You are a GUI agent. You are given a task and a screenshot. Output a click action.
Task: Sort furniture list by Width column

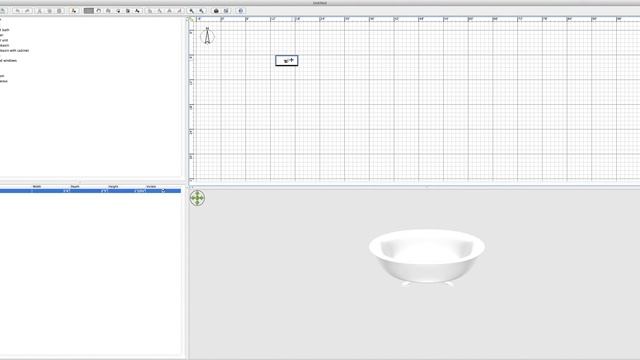click(37, 187)
